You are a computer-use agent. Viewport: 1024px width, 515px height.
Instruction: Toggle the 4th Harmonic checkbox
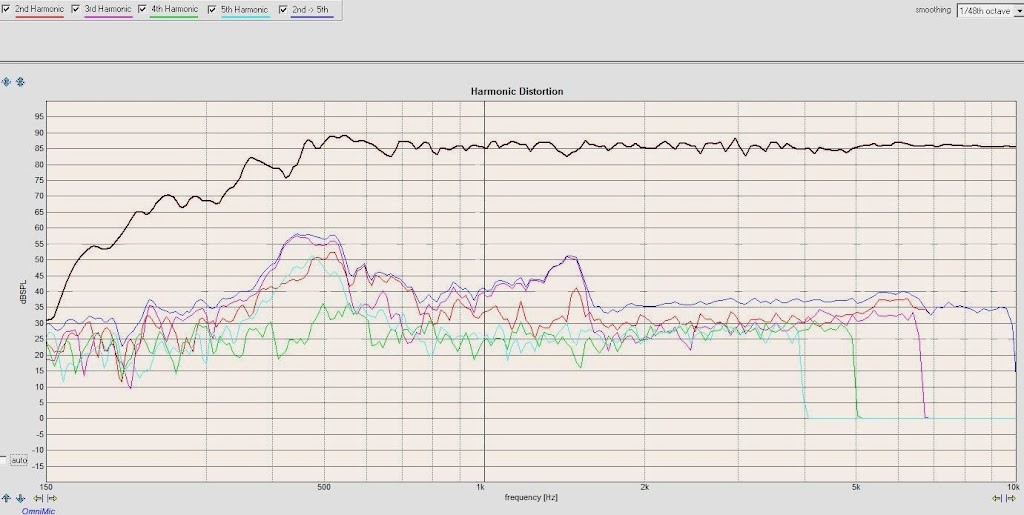tap(142, 9)
